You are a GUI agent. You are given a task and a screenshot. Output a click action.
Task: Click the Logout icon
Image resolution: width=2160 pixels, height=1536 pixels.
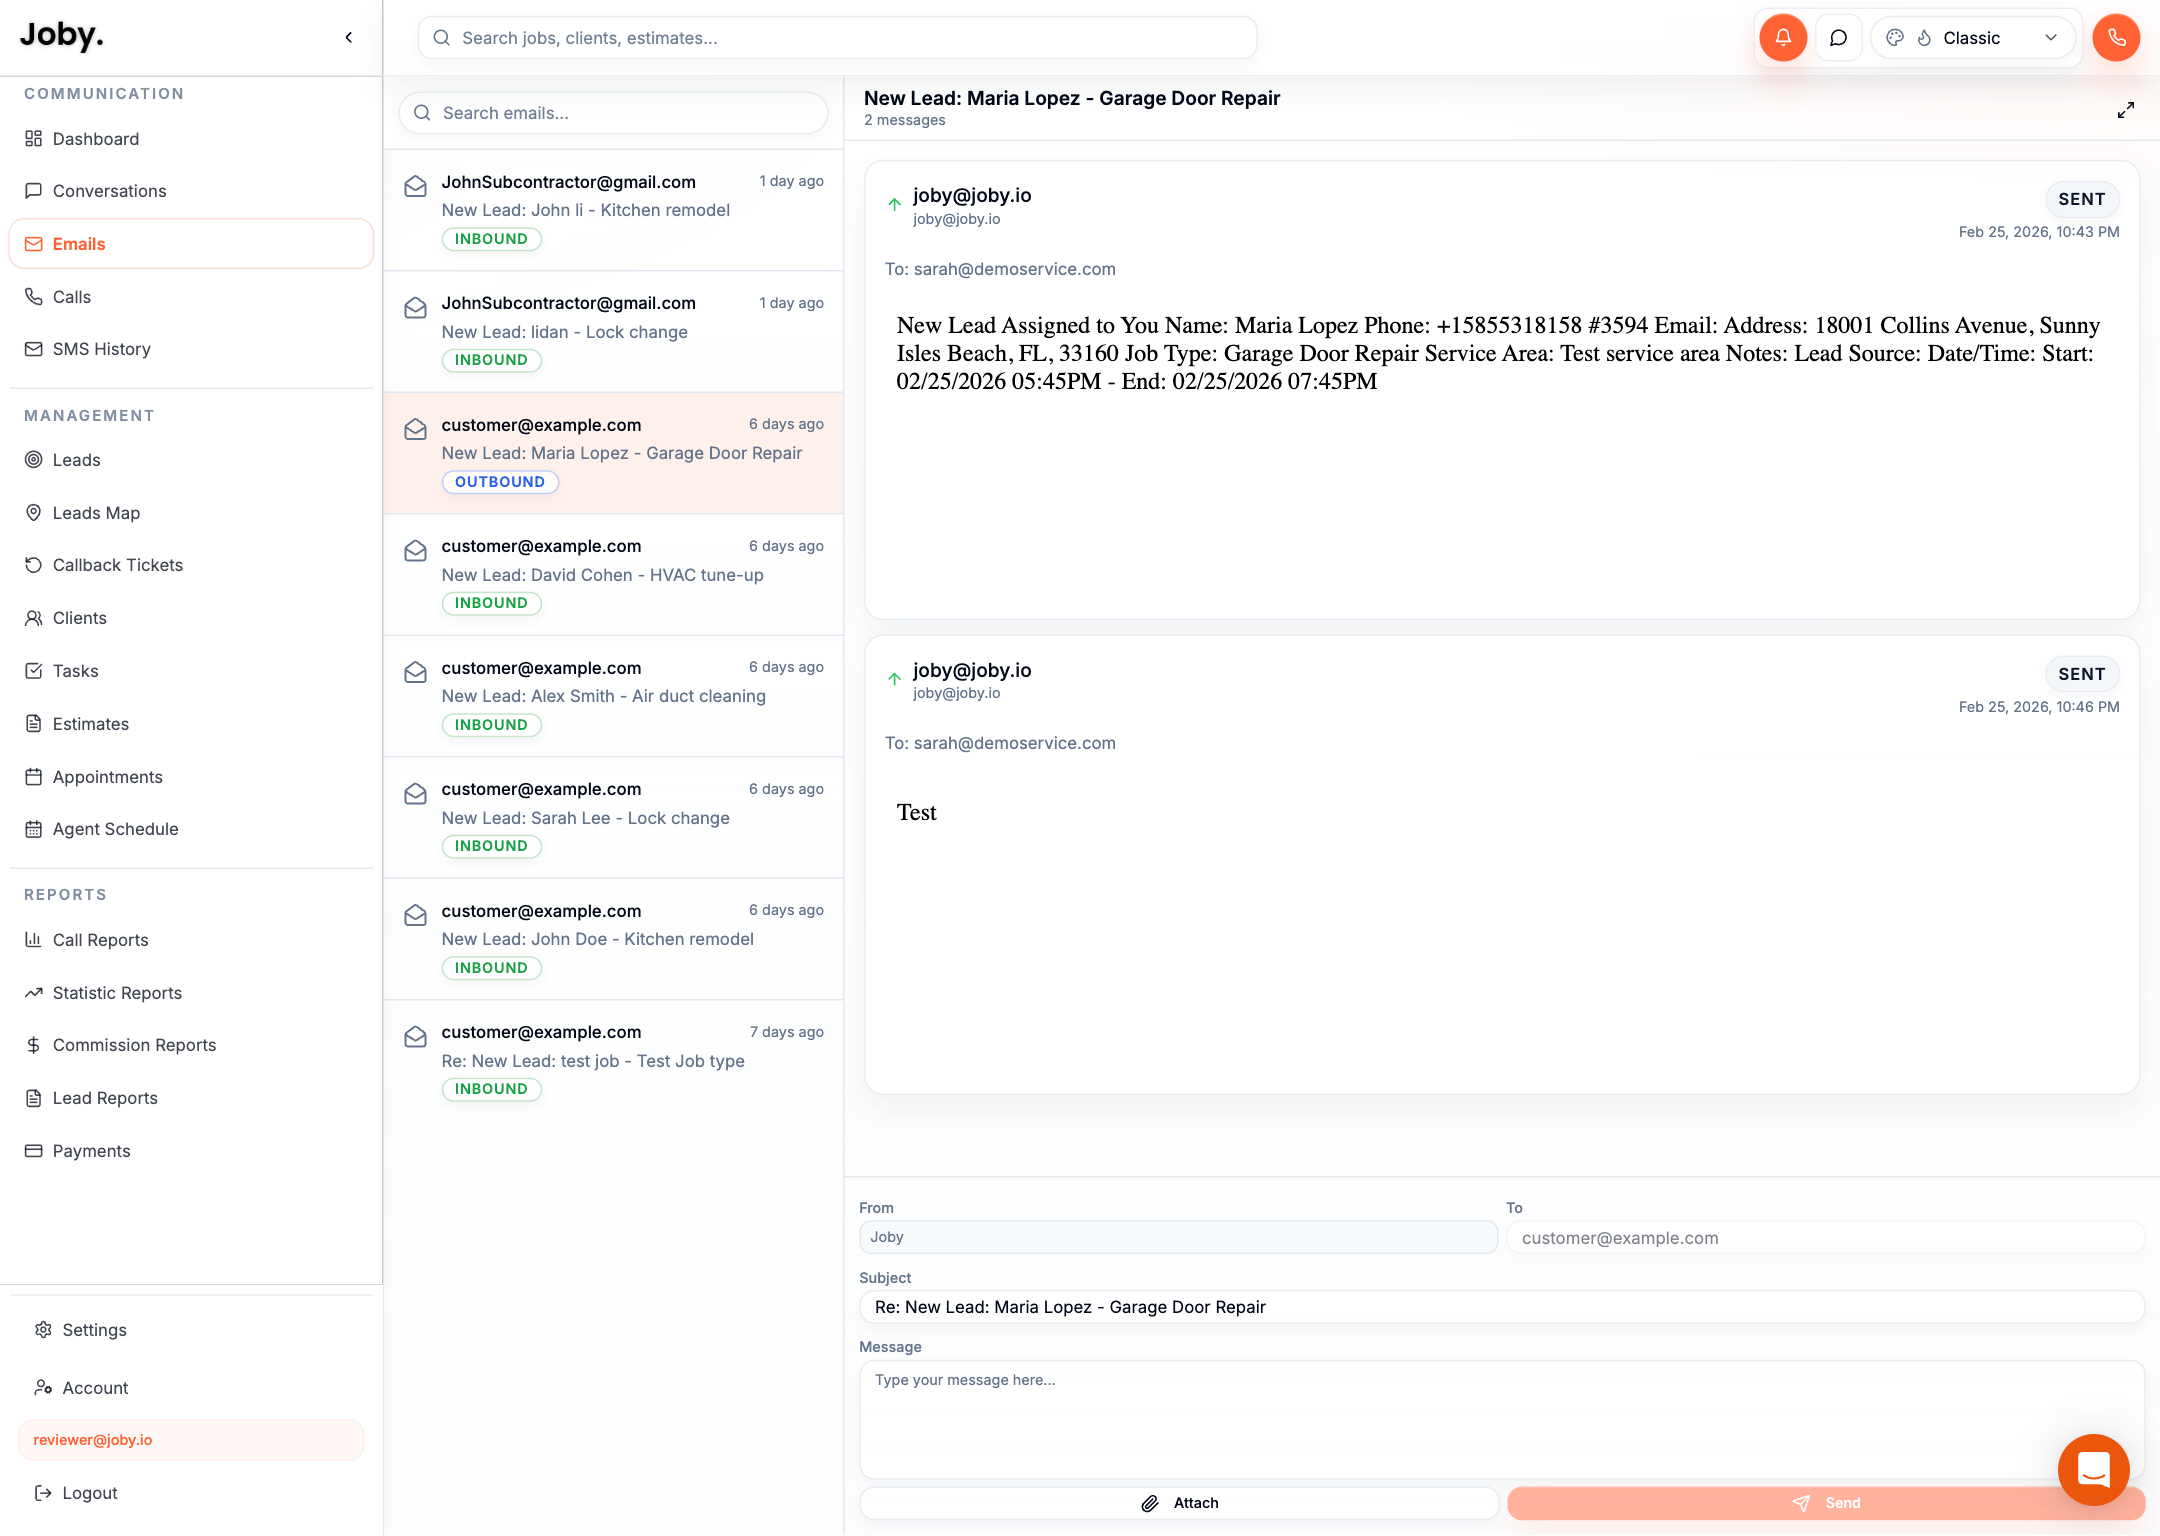(43, 1493)
